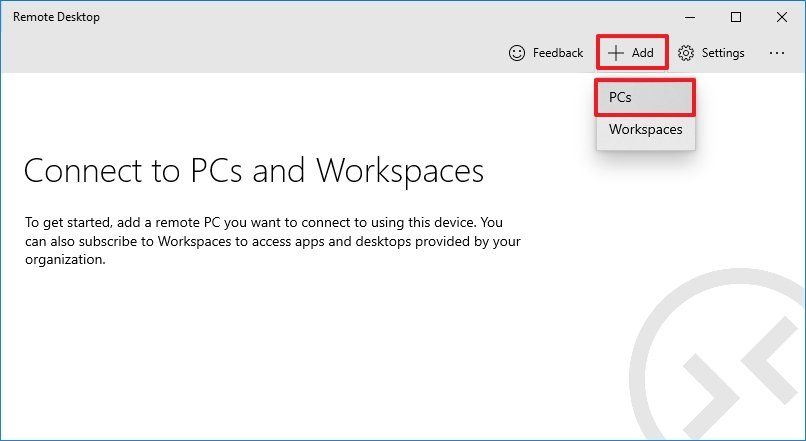Screen dimensions: 806x441
Task: Close the Remote Desktop window
Action: (782, 17)
